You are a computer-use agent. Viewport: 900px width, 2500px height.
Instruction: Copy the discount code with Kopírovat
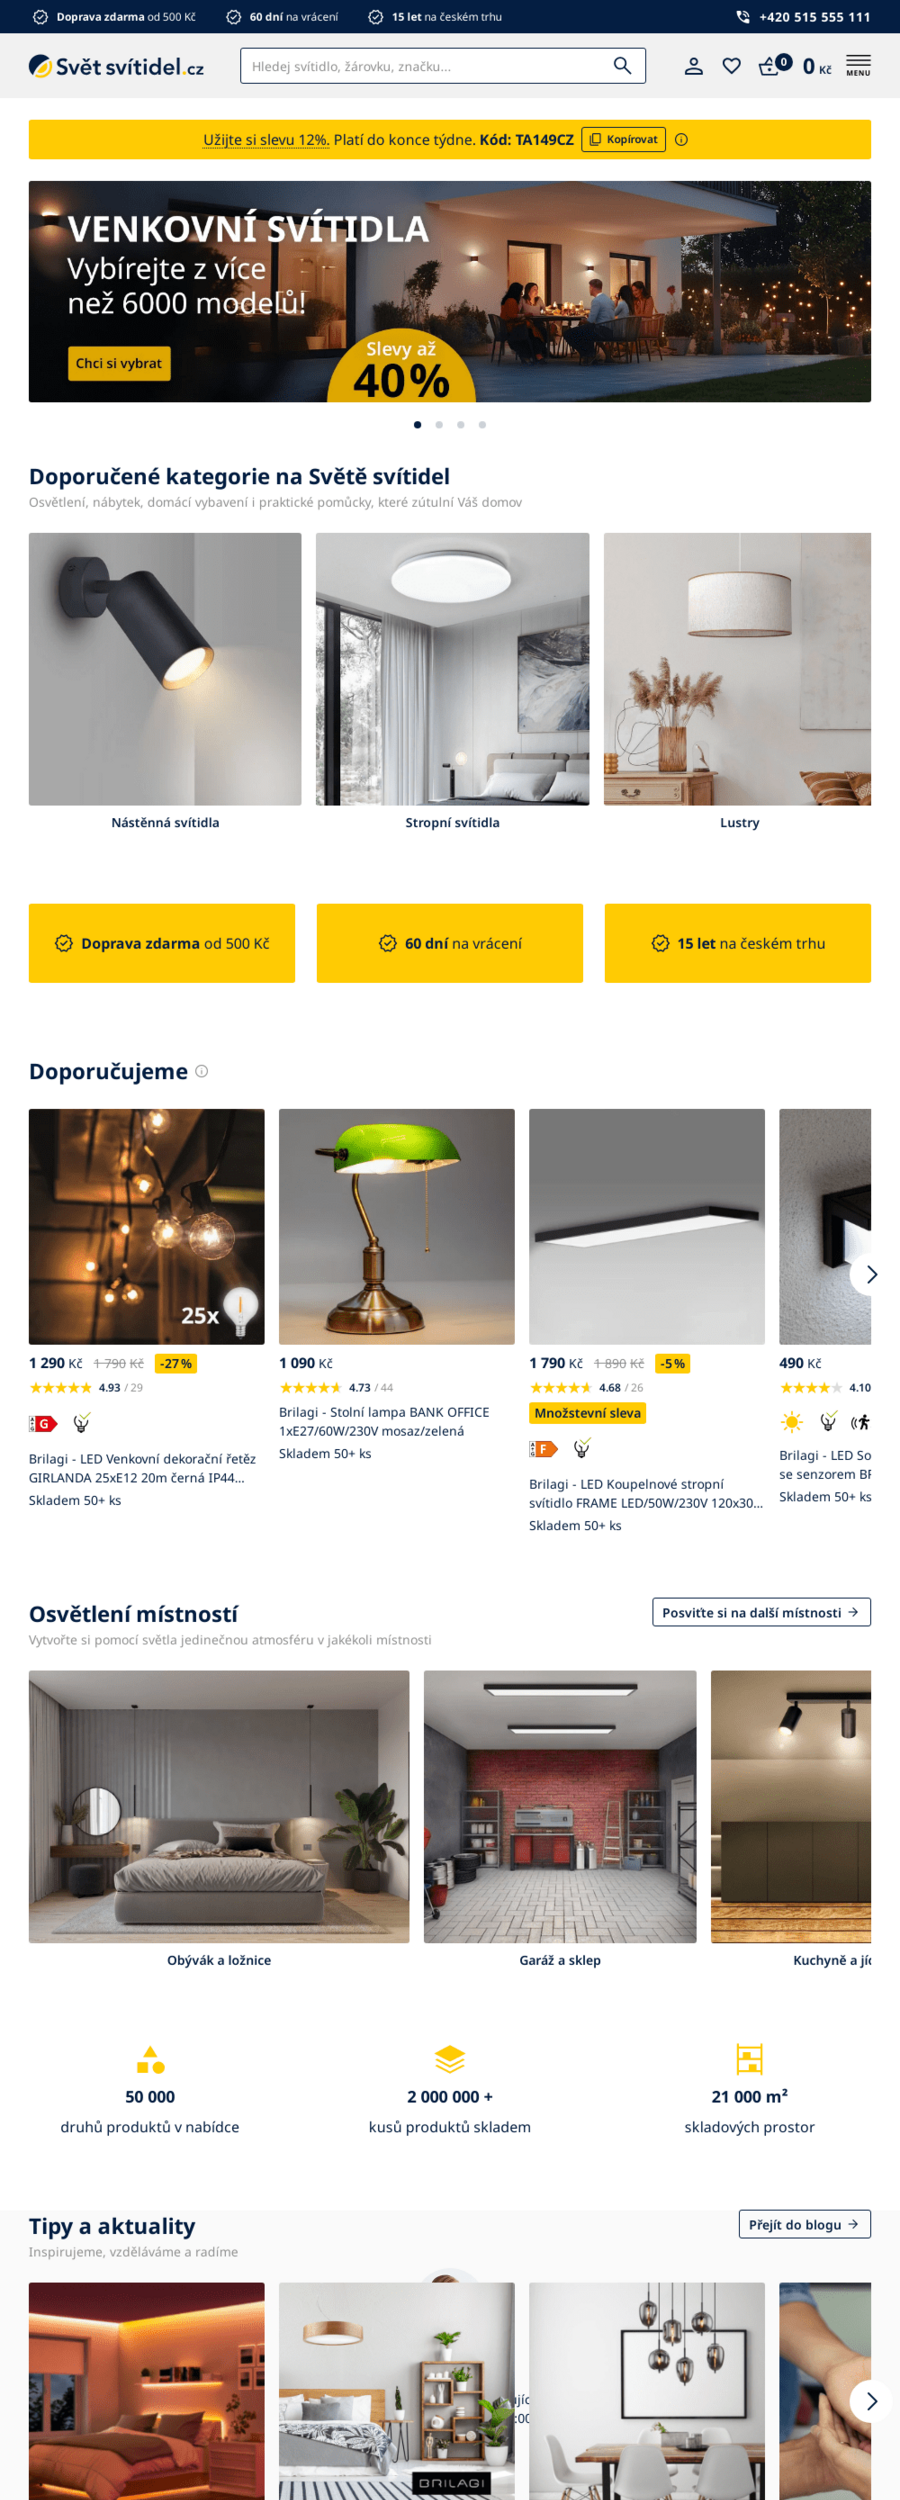tap(624, 140)
